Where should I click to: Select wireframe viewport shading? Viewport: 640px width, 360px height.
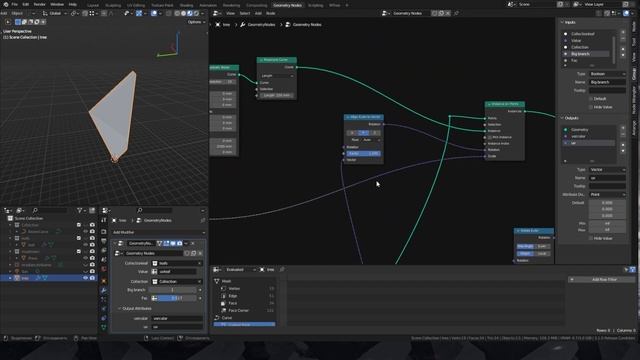177,13
